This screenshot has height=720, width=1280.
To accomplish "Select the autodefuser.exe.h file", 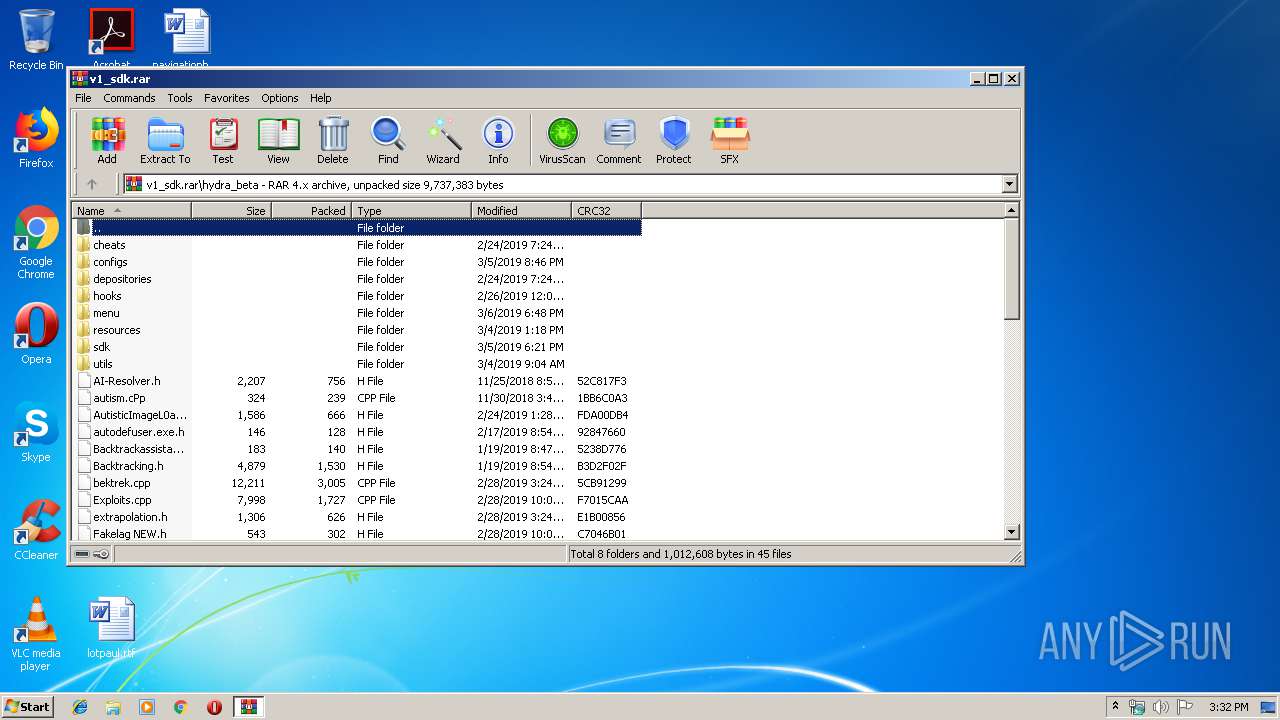I will [x=357, y=432].
